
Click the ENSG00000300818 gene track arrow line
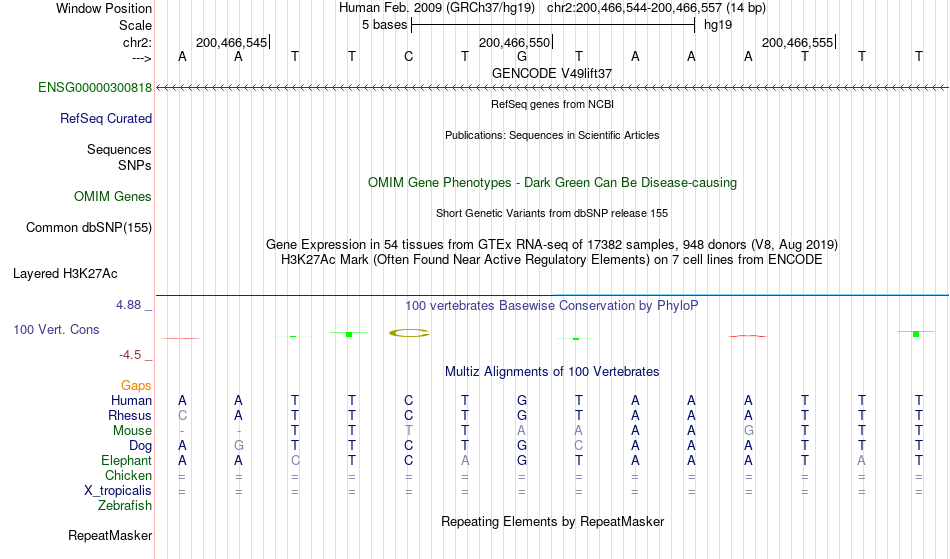tap(552, 88)
